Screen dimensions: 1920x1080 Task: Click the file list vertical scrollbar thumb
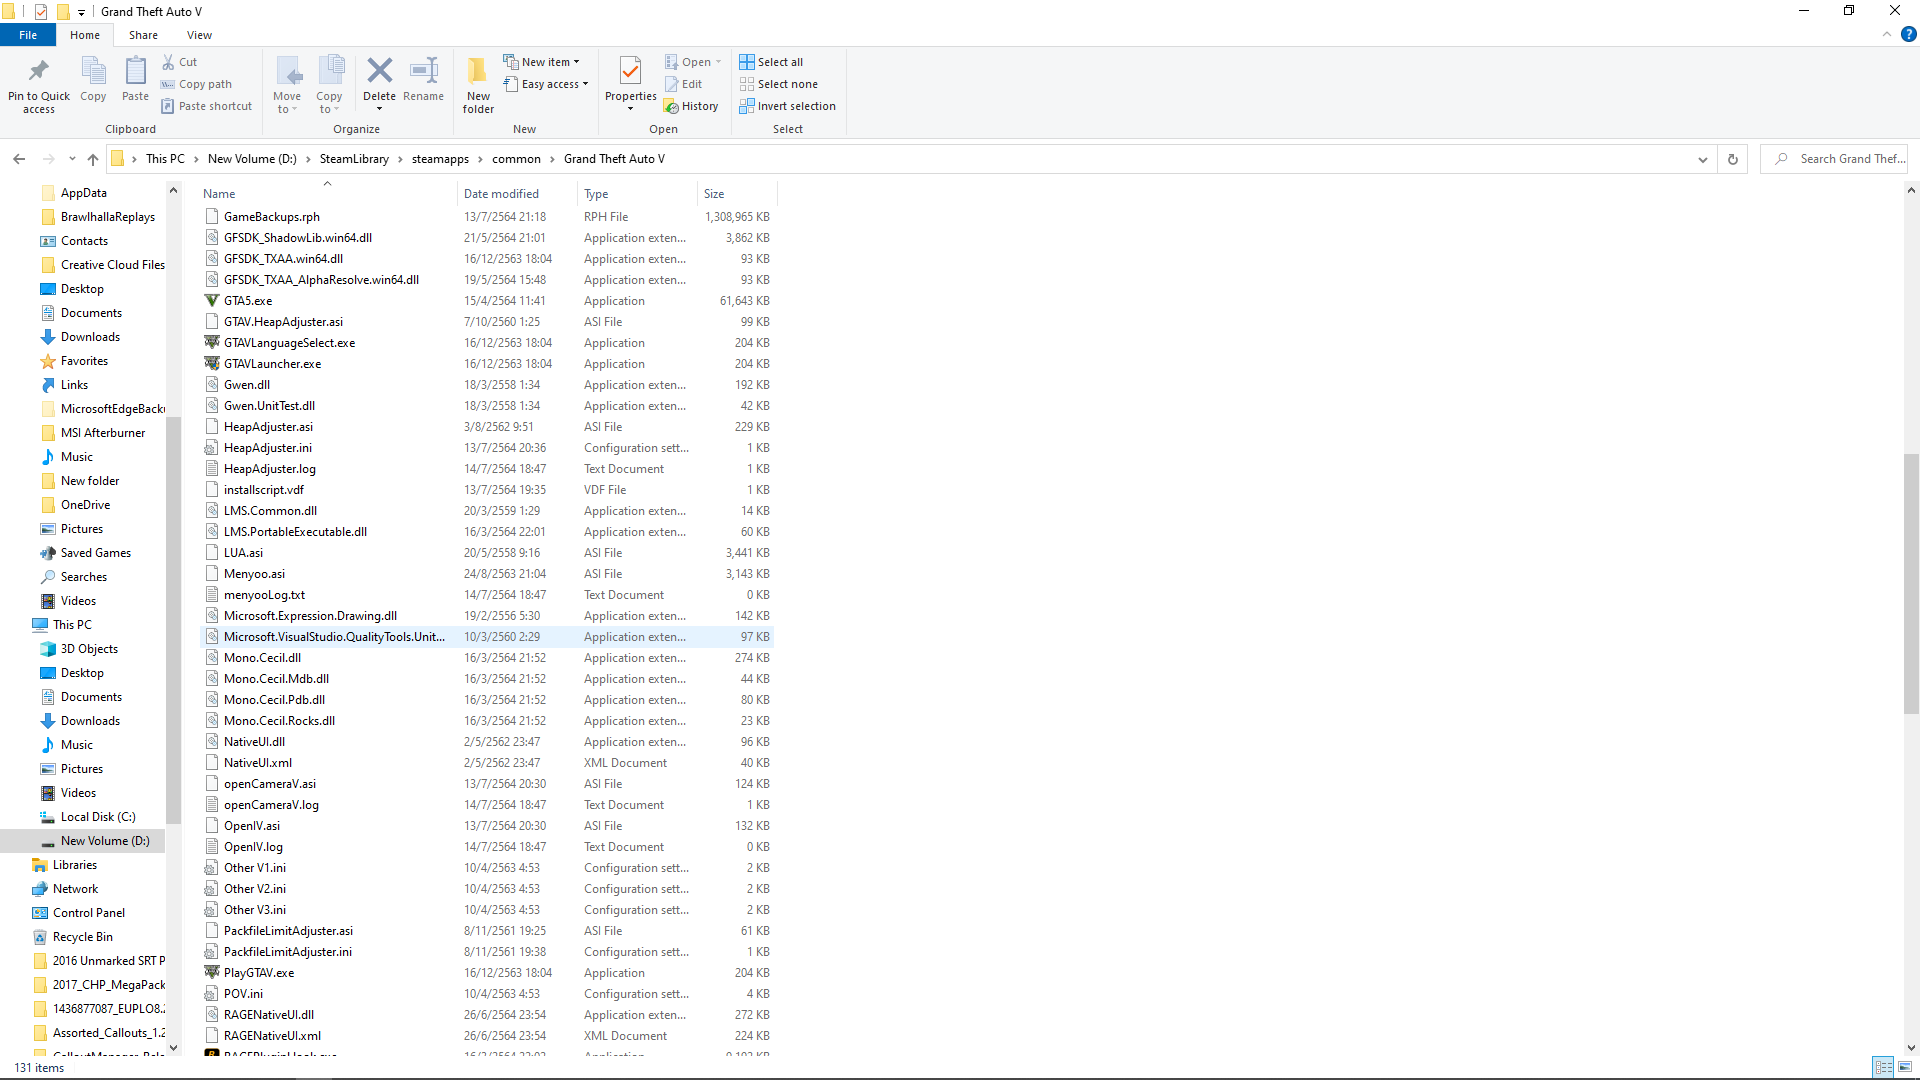click(1911, 584)
